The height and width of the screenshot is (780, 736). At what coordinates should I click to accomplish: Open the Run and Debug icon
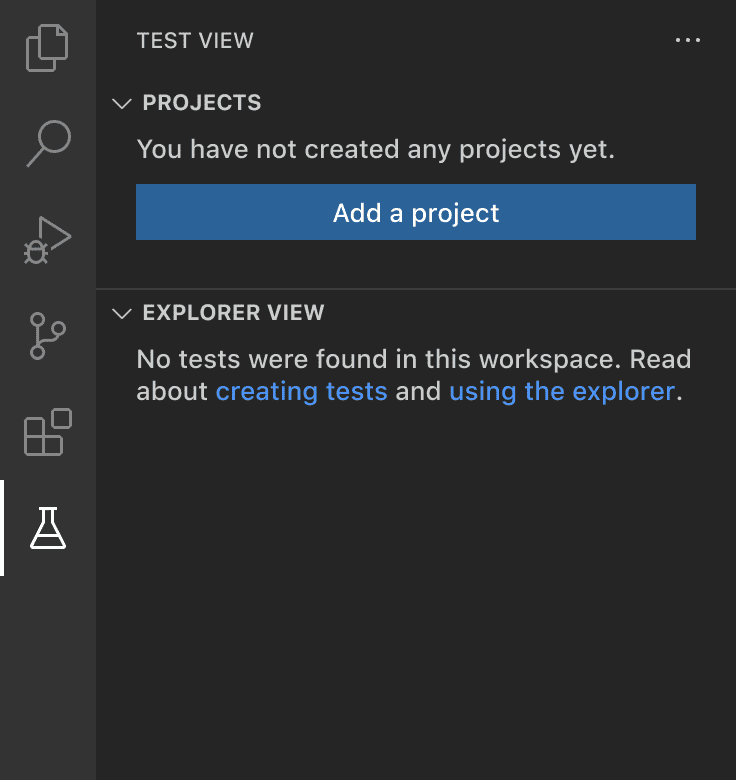(x=47, y=240)
